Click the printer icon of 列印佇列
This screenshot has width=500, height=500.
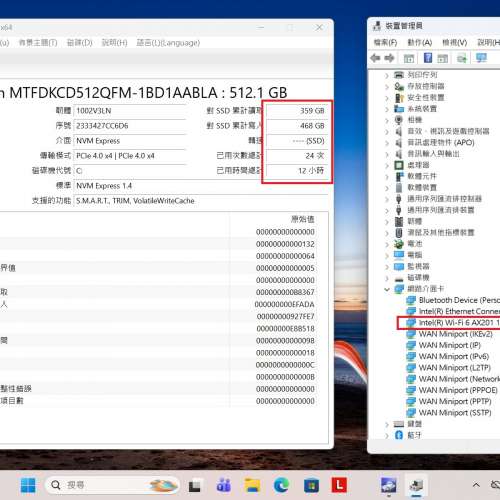(399, 75)
